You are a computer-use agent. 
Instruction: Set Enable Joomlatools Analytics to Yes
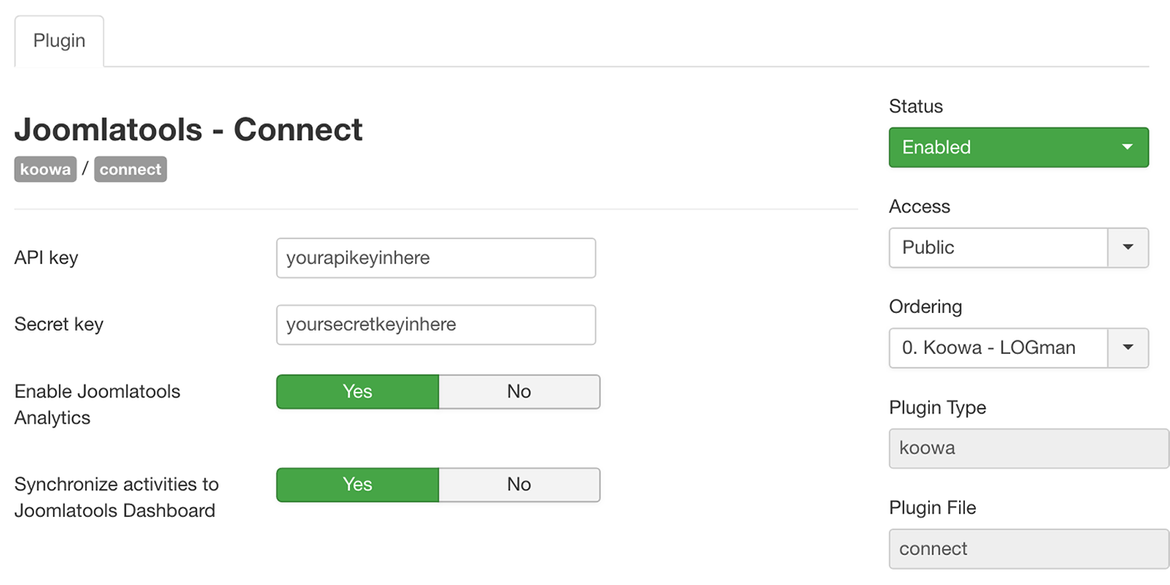(x=357, y=392)
